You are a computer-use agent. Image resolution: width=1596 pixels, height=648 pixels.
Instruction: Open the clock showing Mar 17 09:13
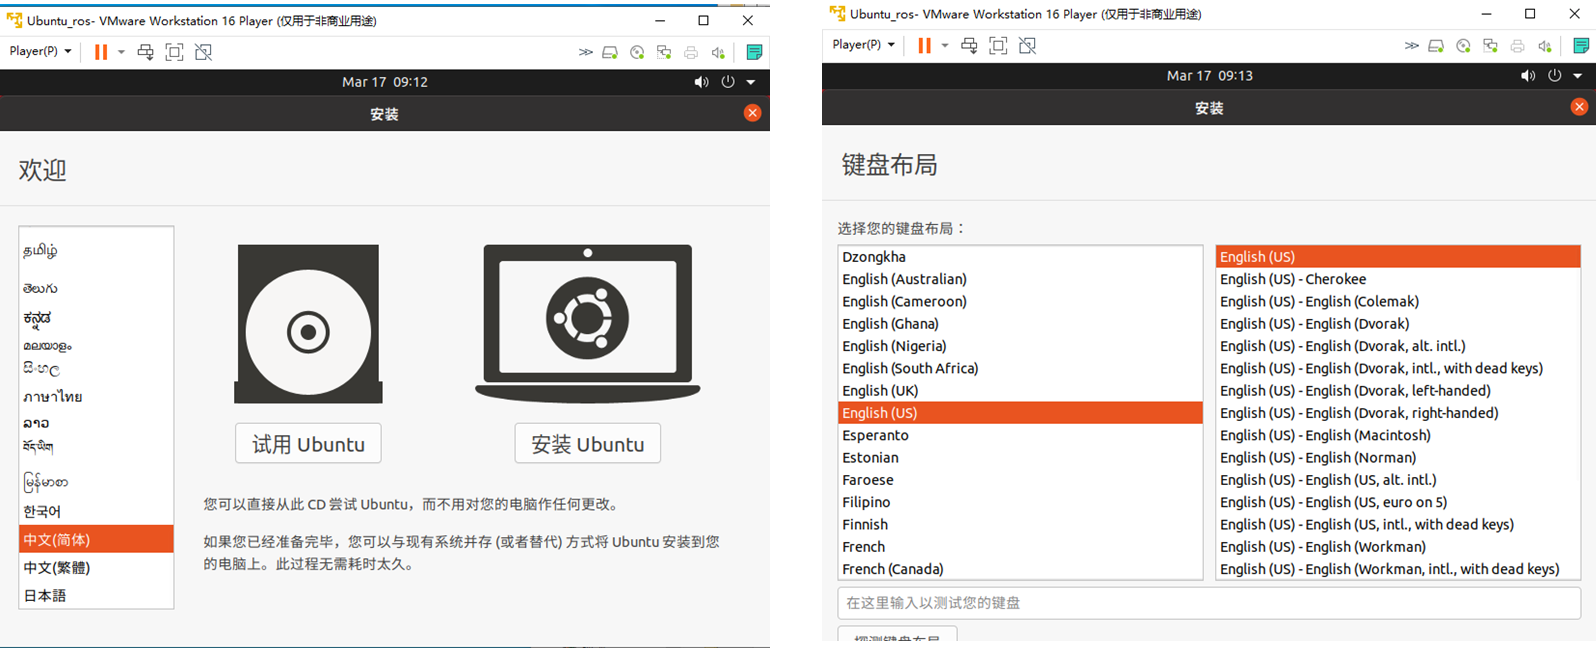click(1209, 75)
